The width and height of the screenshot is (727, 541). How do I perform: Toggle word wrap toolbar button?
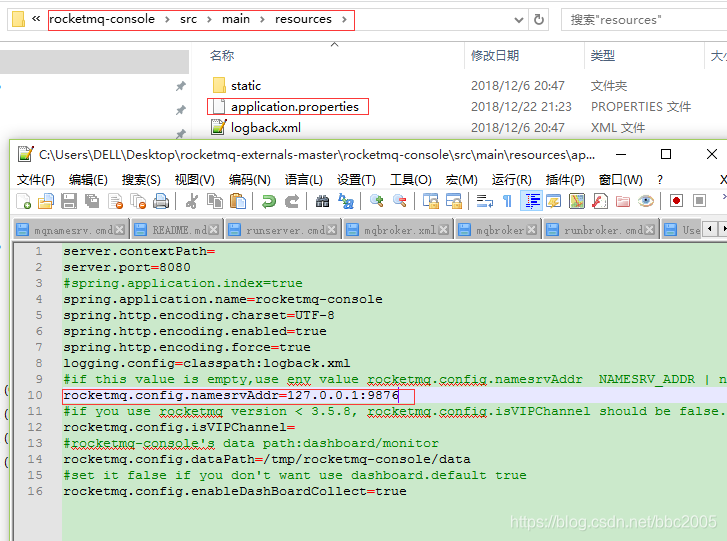point(485,202)
